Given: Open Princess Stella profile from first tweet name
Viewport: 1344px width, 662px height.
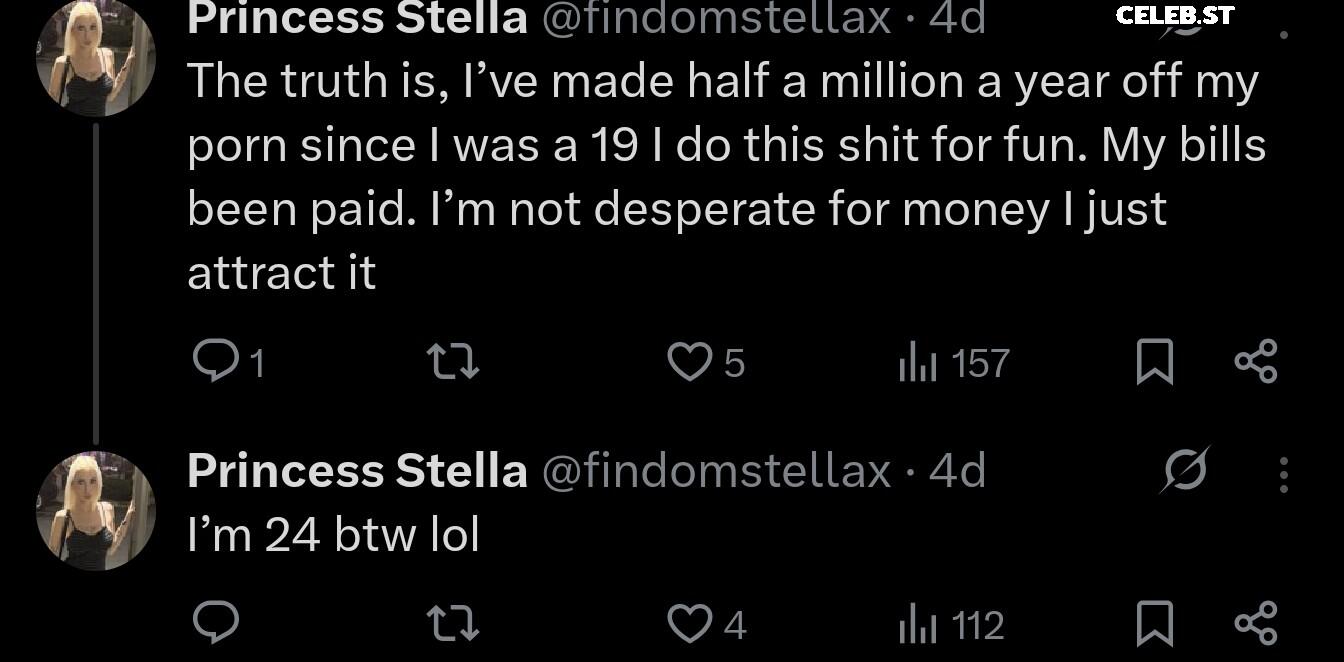Looking at the screenshot, I should click(x=357, y=18).
